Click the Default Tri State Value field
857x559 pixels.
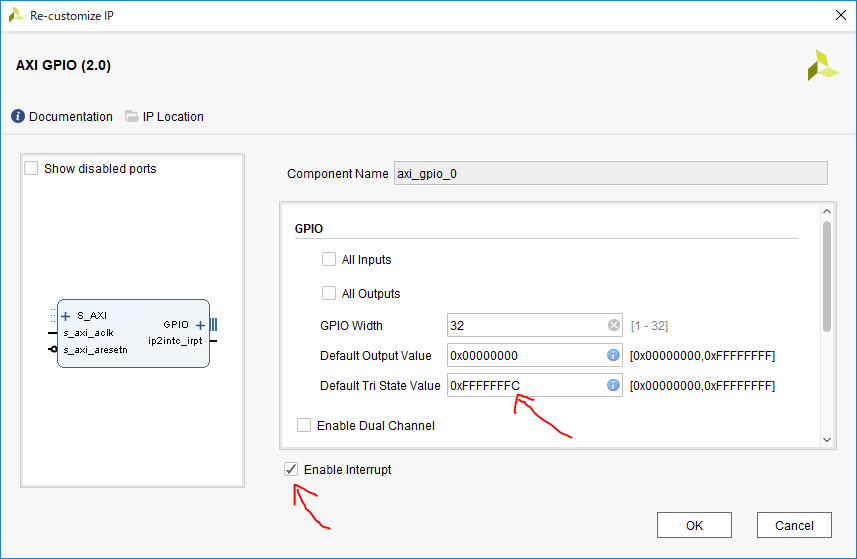pos(525,385)
